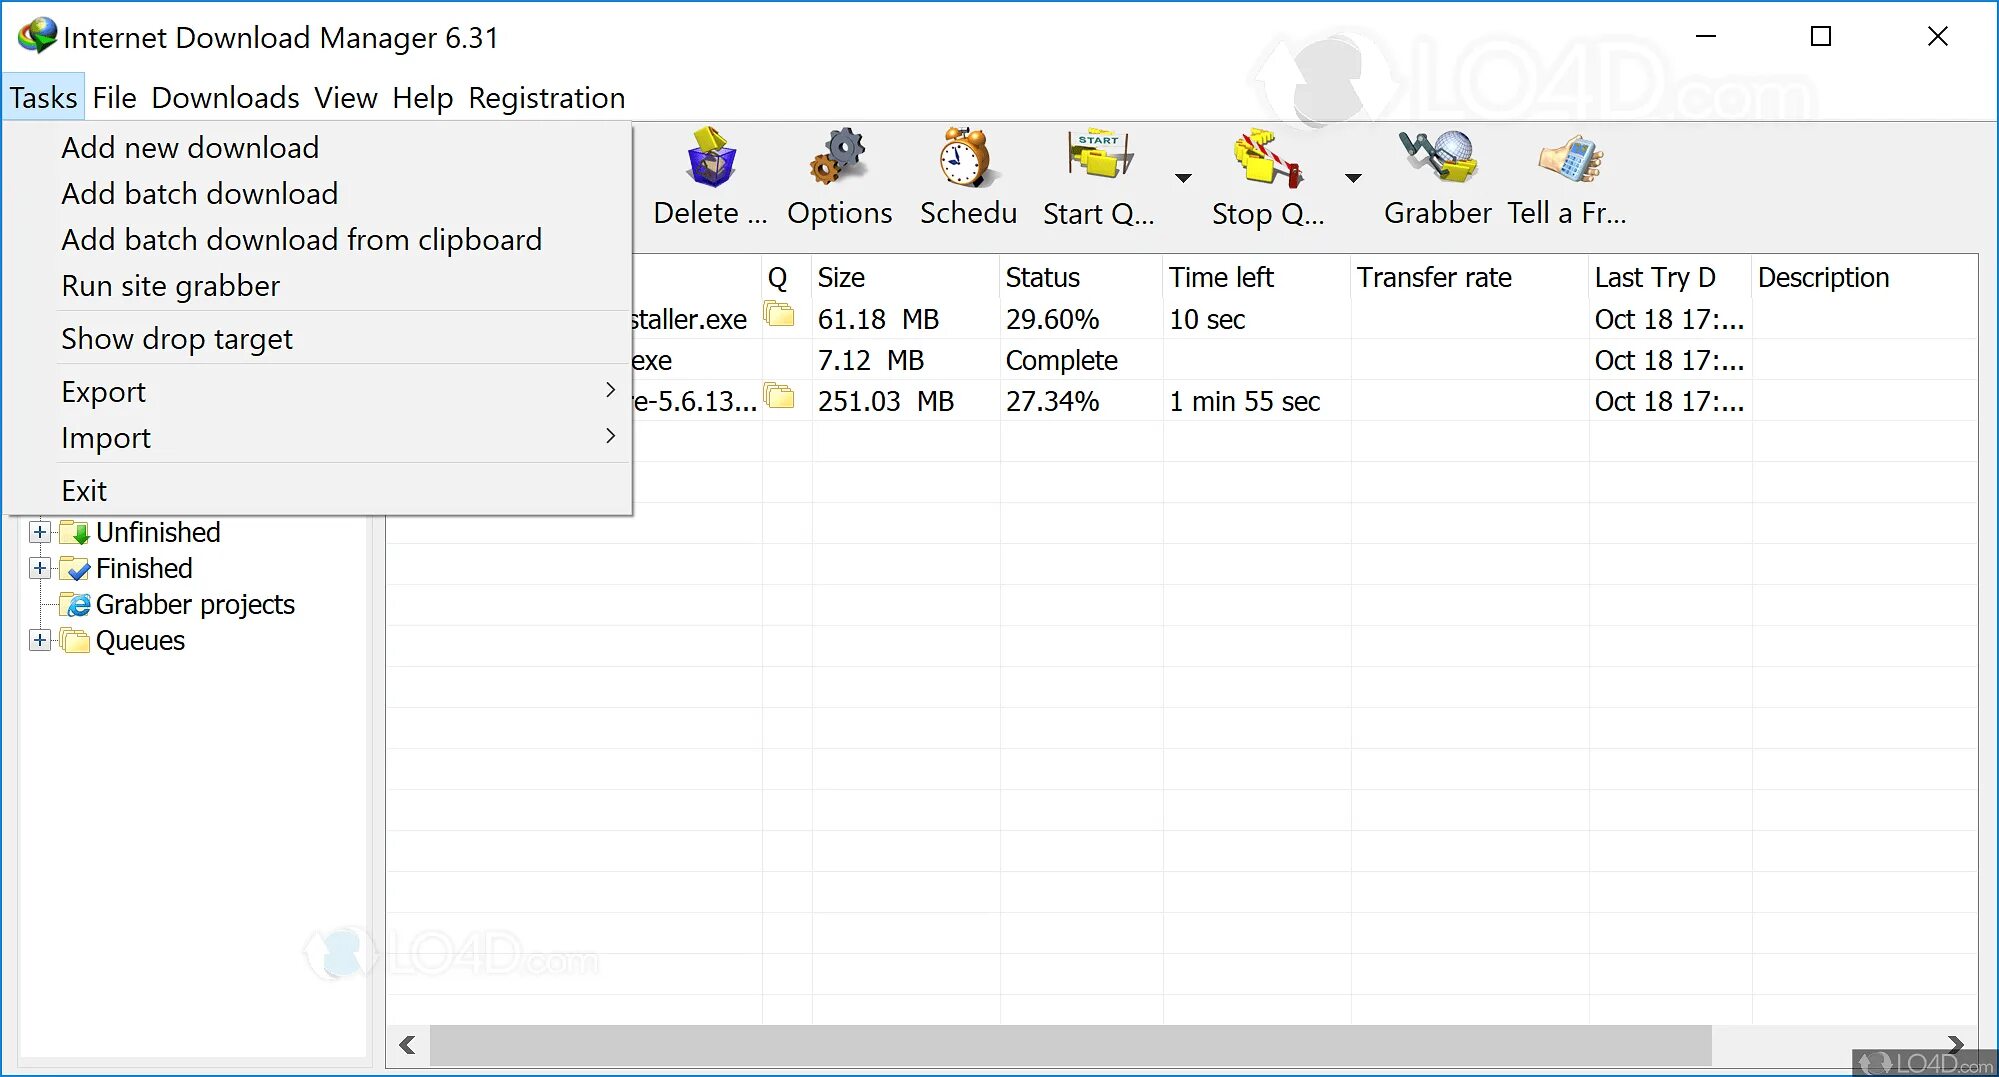Sort by the Q column header
The width and height of the screenshot is (1999, 1077).
(x=787, y=277)
